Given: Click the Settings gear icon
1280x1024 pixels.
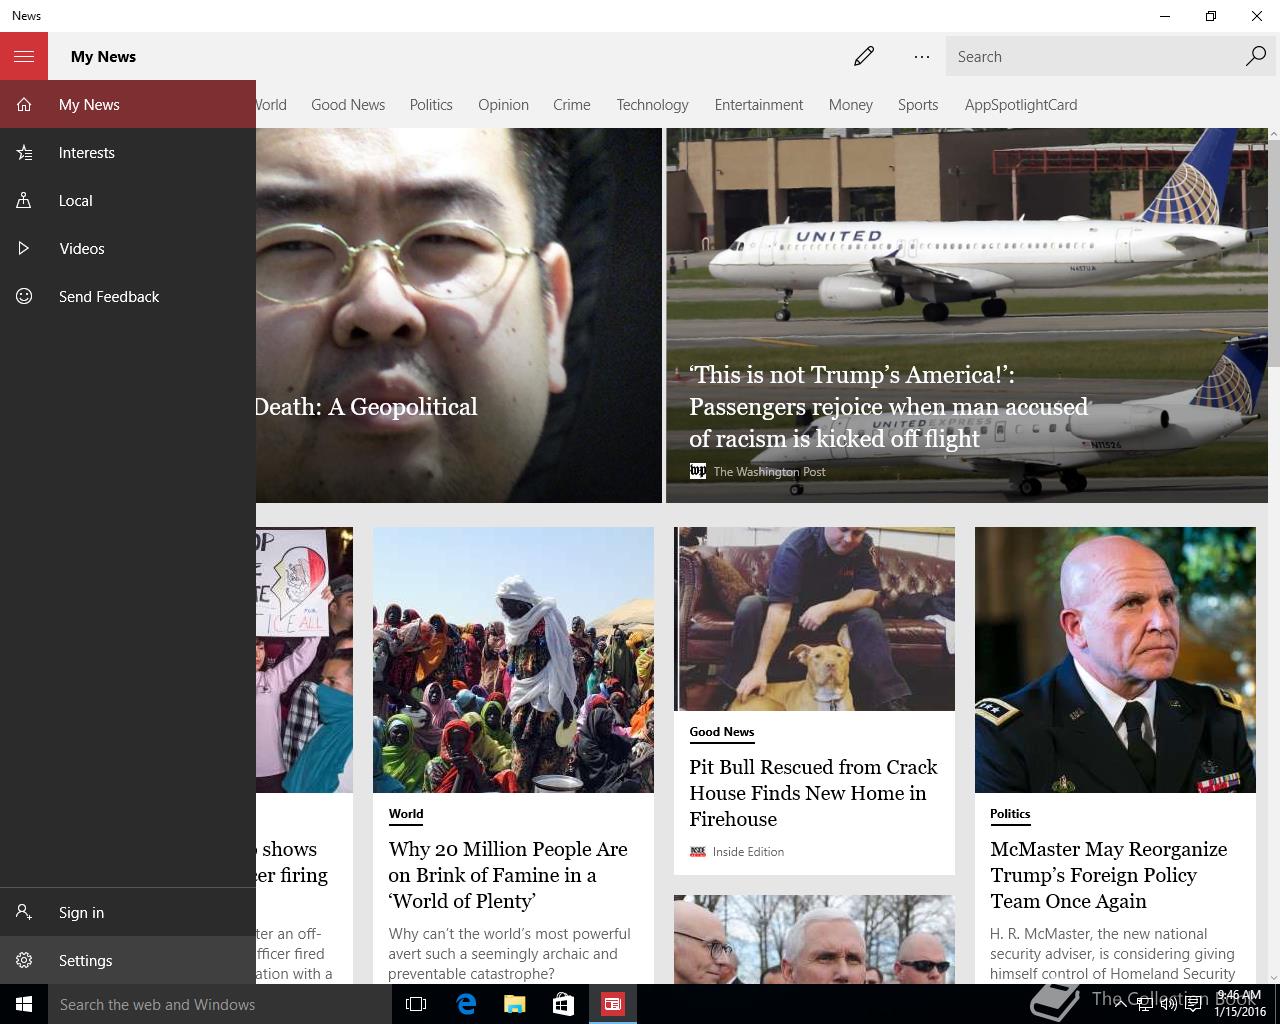Looking at the screenshot, I should (24, 960).
